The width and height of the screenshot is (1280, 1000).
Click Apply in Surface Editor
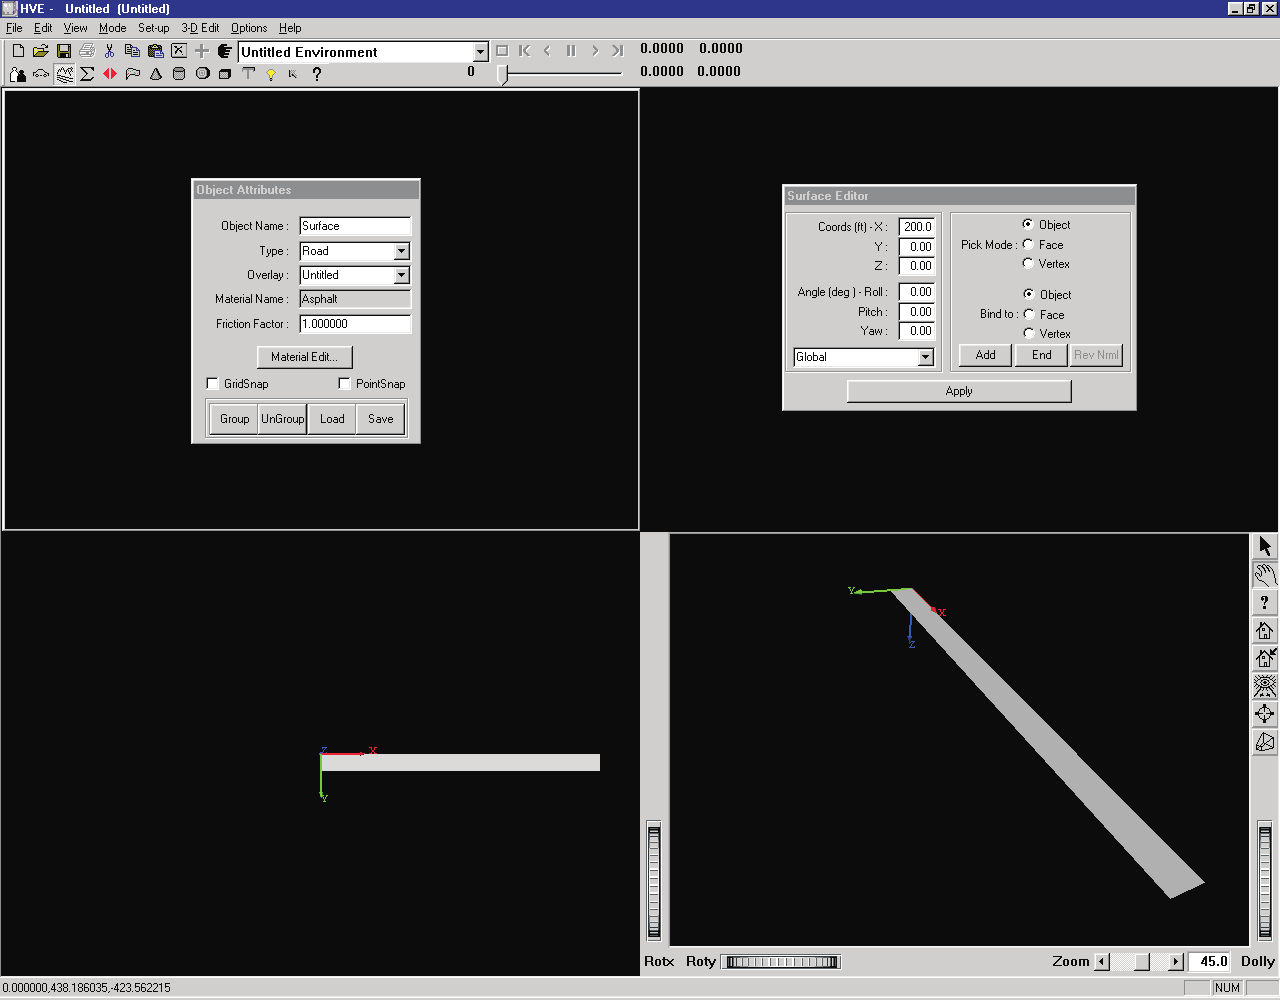pos(959,391)
